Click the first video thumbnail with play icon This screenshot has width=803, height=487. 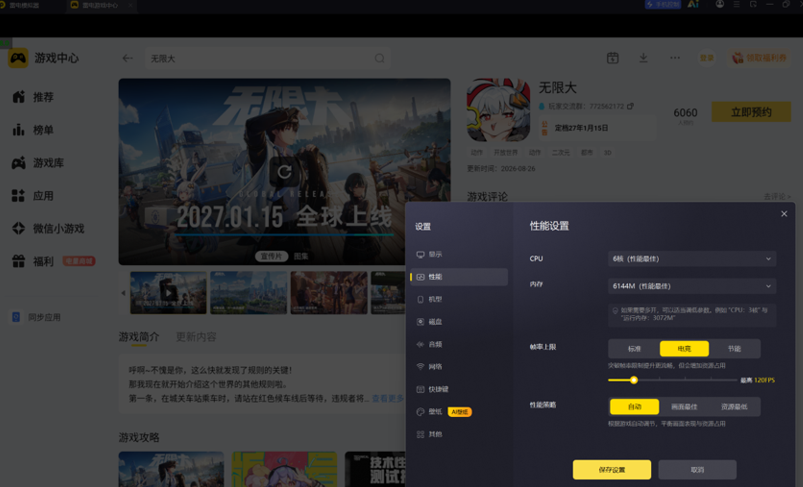(x=168, y=292)
